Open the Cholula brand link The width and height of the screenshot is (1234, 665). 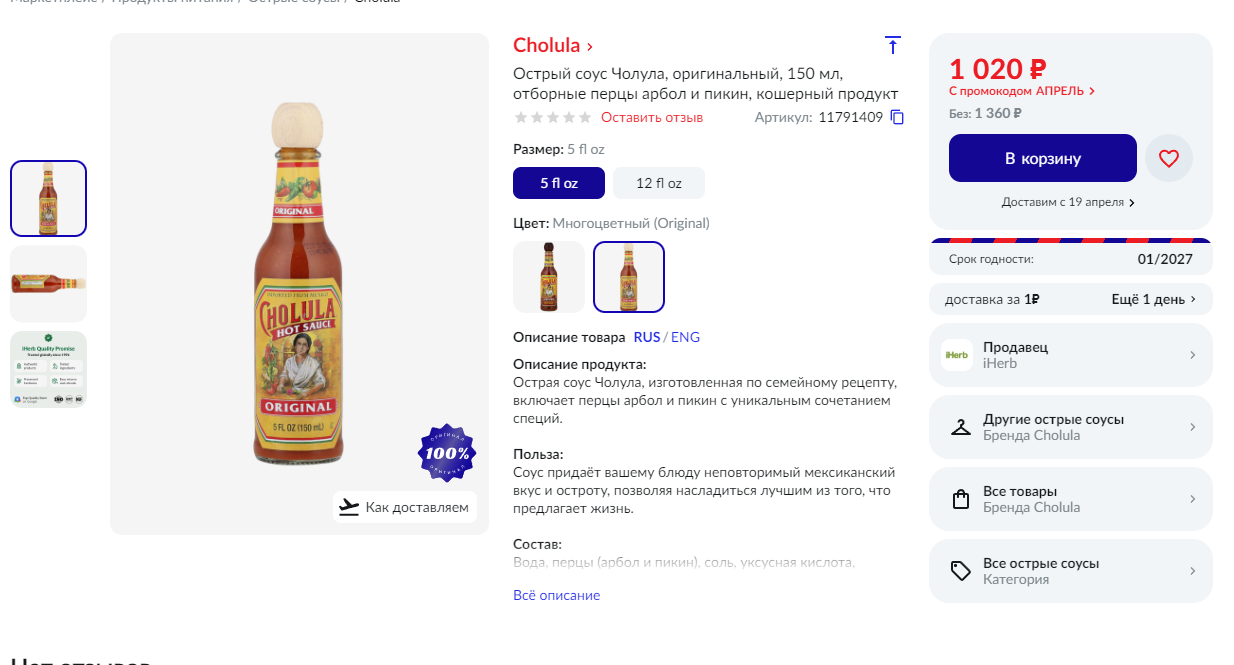pyautogui.click(x=552, y=45)
